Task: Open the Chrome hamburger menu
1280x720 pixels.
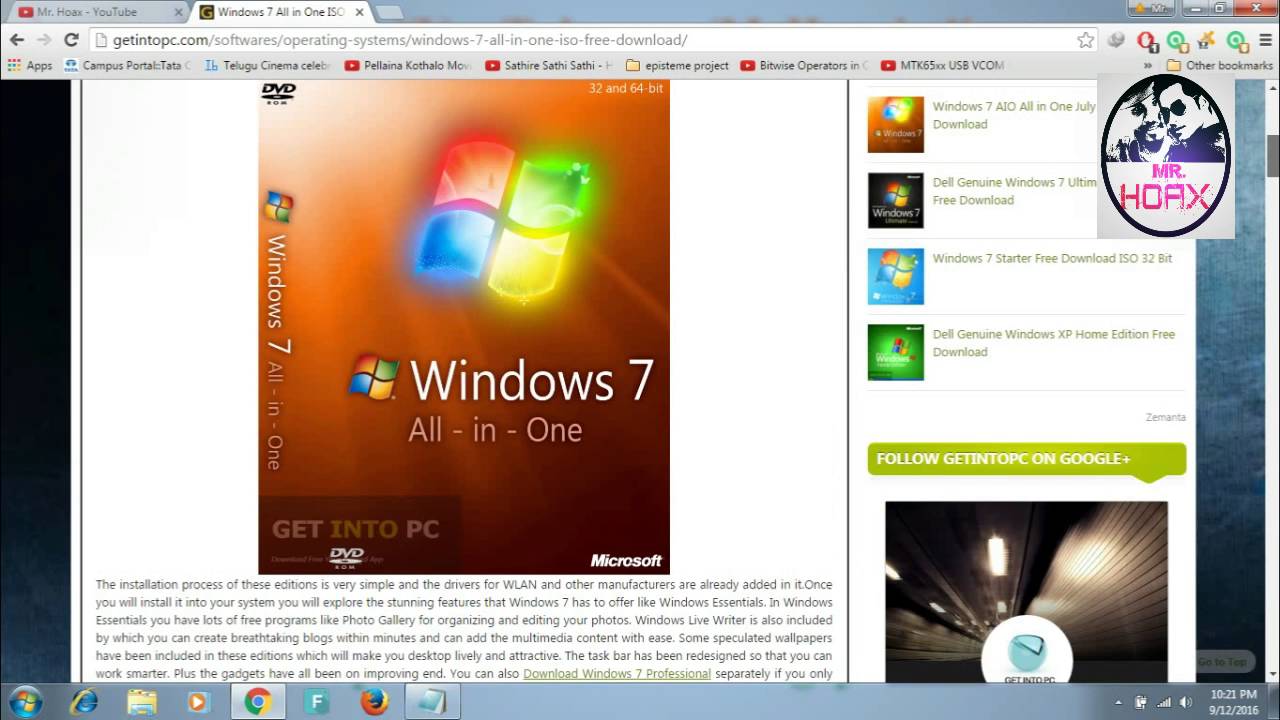Action: (x=1265, y=40)
